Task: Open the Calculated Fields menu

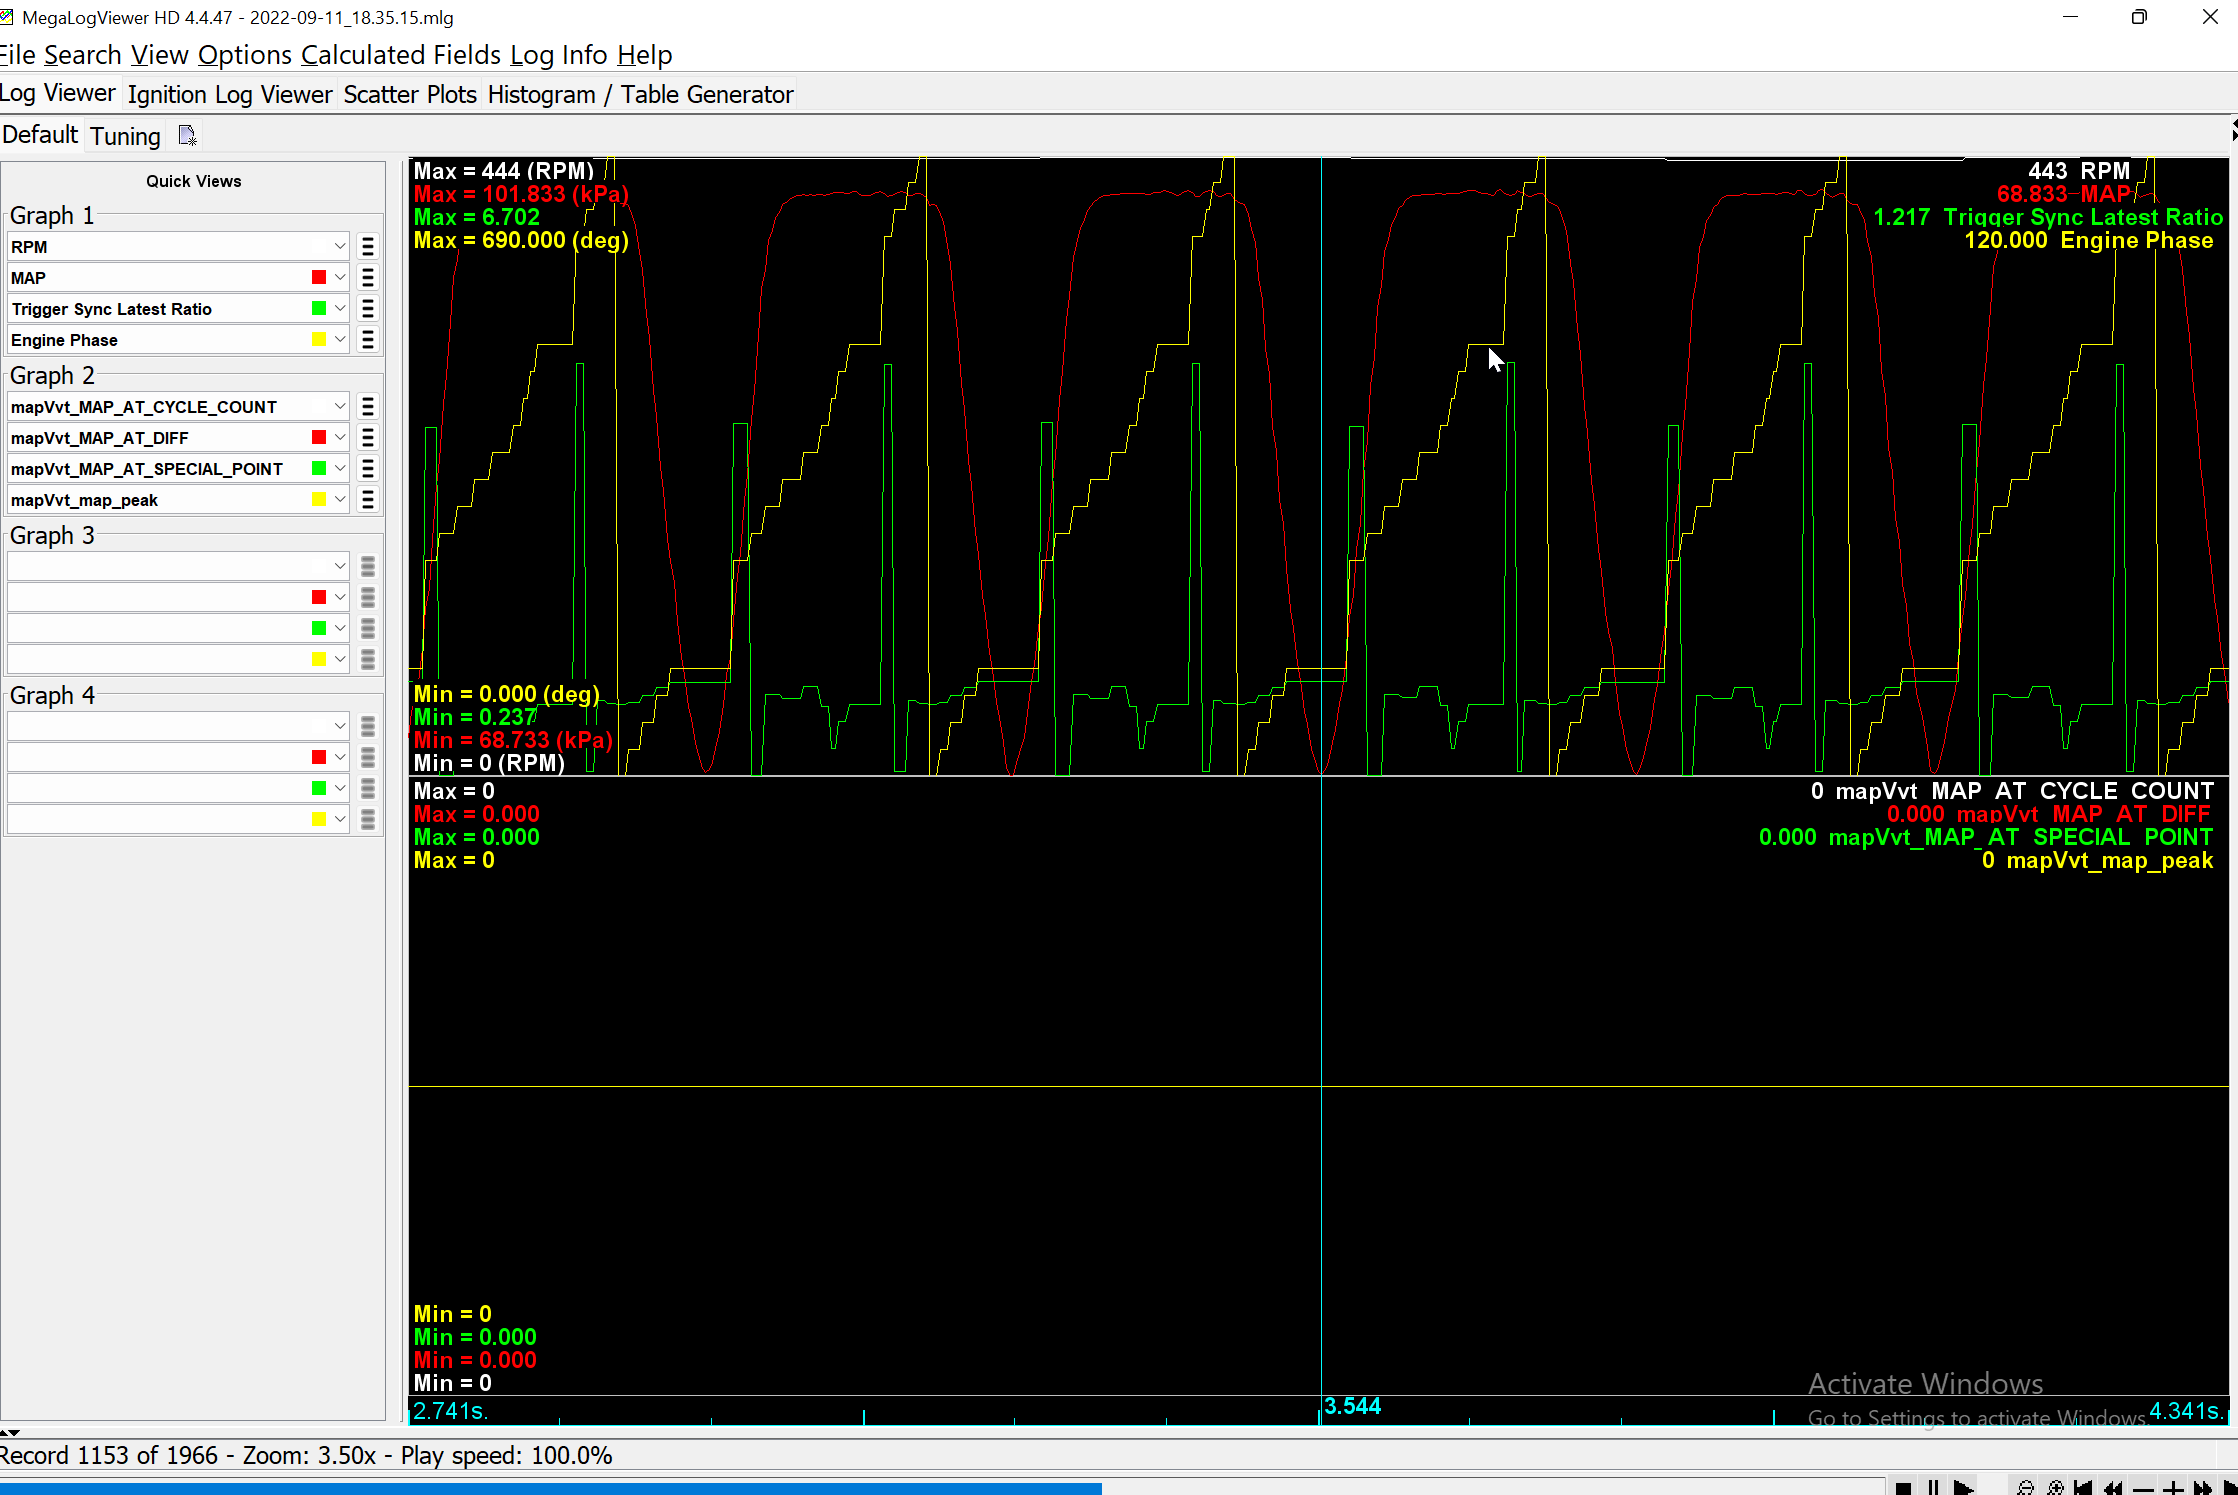Action: point(401,55)
